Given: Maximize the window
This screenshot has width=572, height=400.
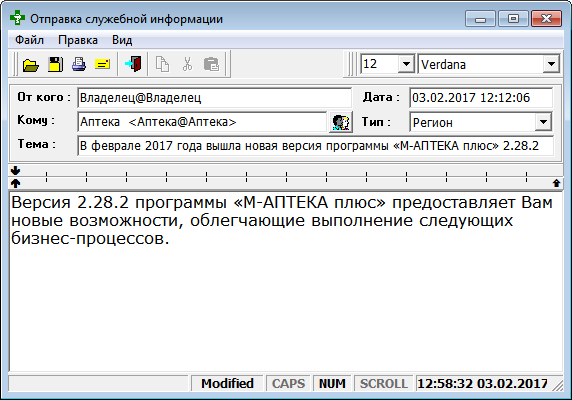Looking at the screenshot, I should 513,19.
